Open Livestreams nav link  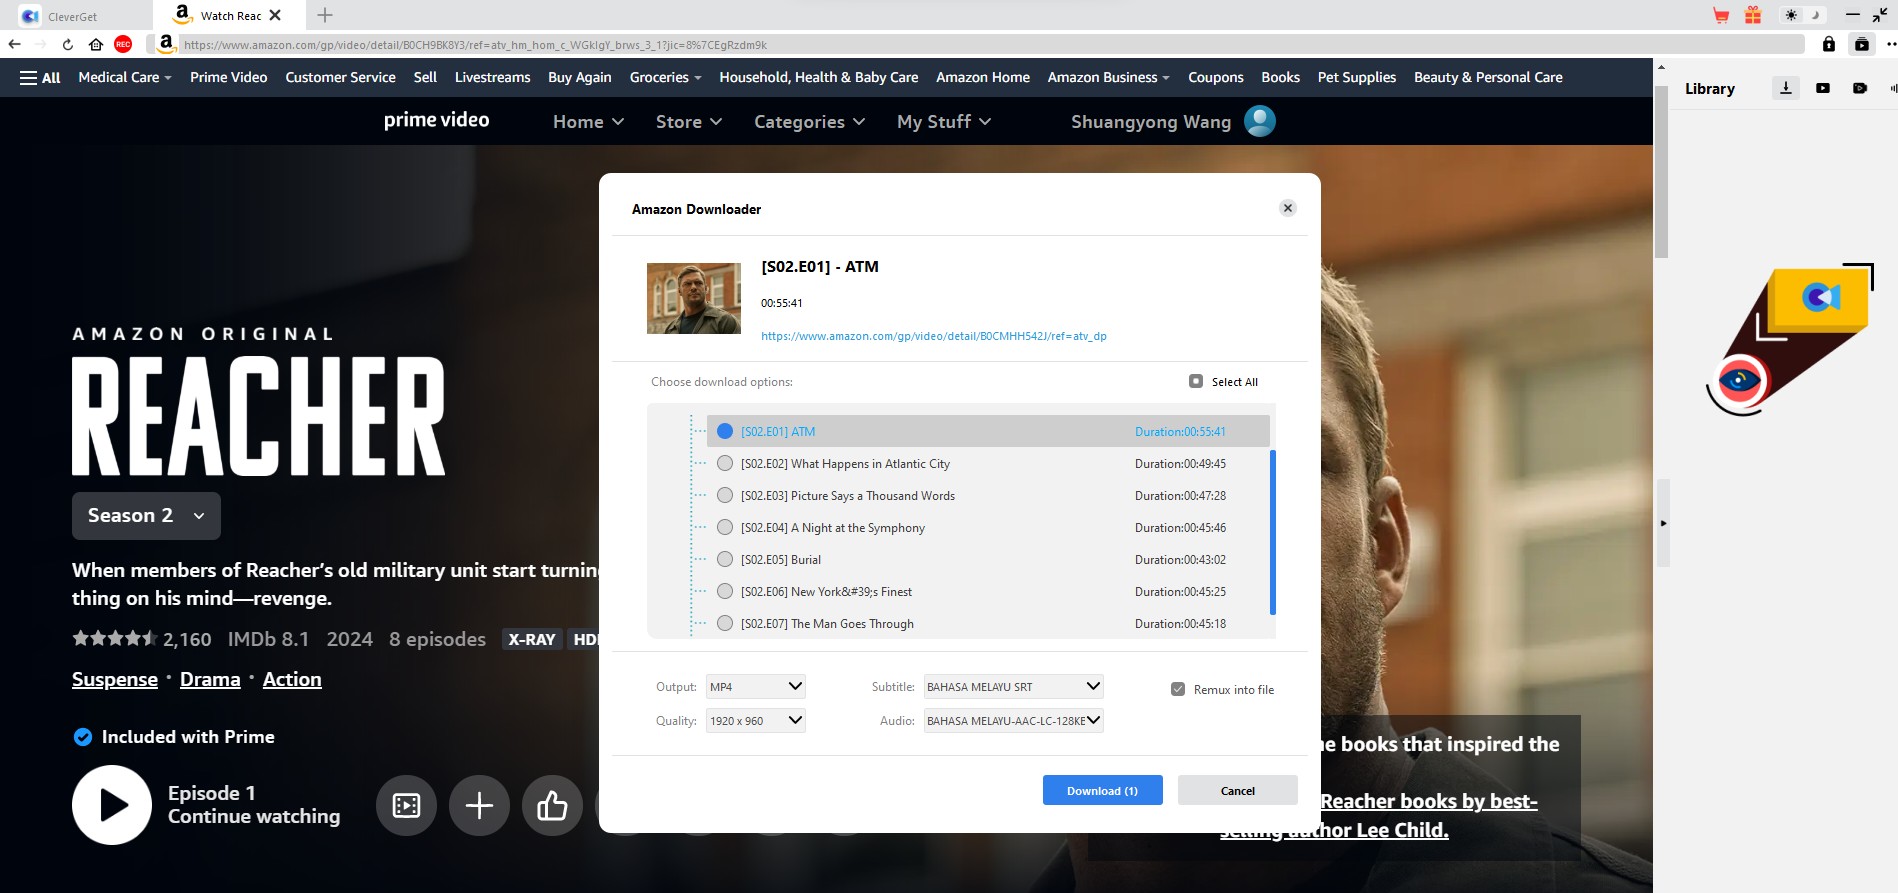492,77
